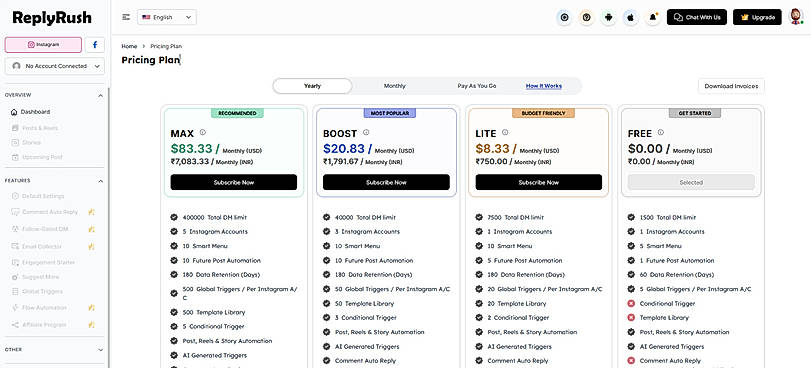Image resolution: width=811 pixels, height=368 pixels.
Task: Click the $83.33 MAX price
Action: point(191,149)
